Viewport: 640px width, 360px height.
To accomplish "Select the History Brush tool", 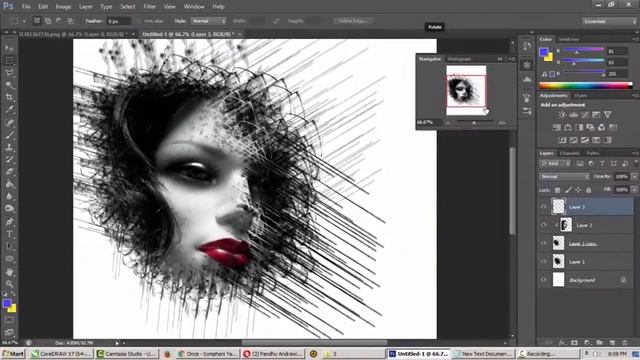I will pos(9,160).
